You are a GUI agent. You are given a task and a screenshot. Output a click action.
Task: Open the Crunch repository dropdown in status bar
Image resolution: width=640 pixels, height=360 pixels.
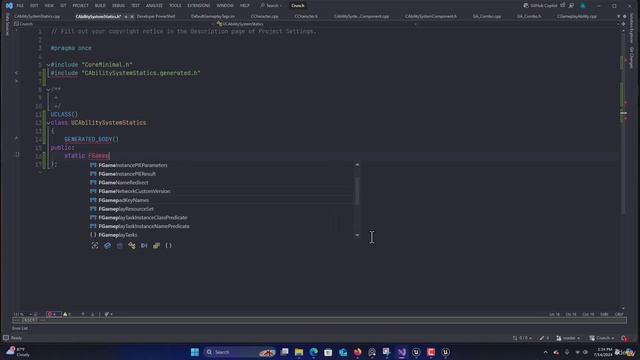602,338
